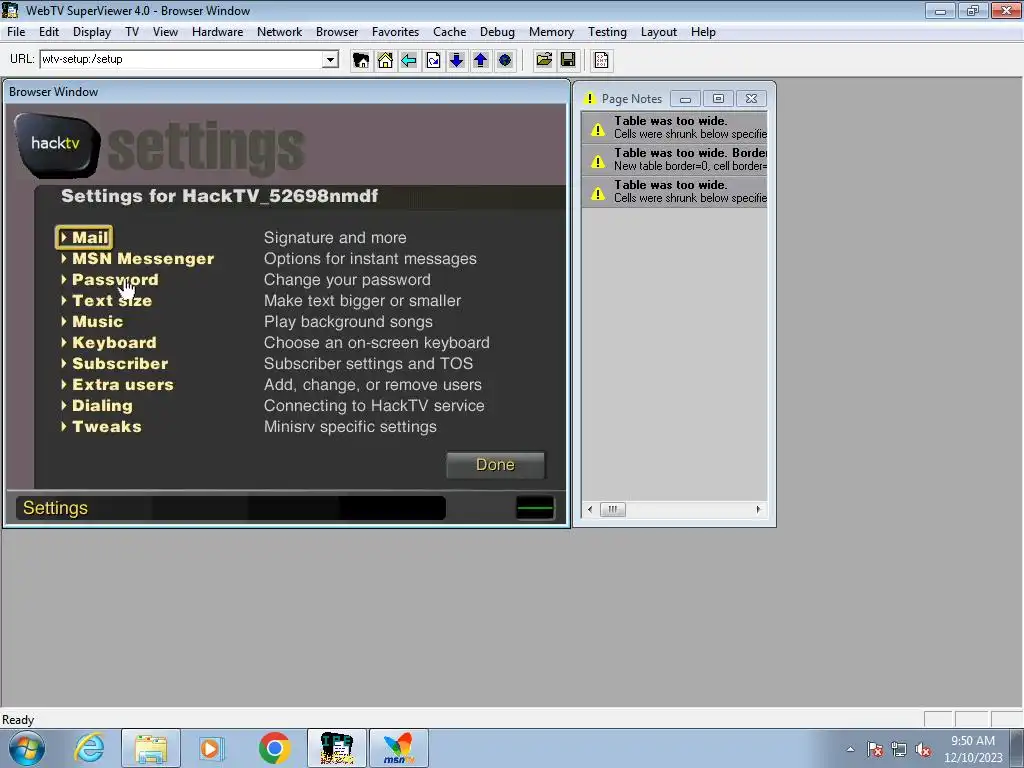Click the network tray icon

[899, 750]
